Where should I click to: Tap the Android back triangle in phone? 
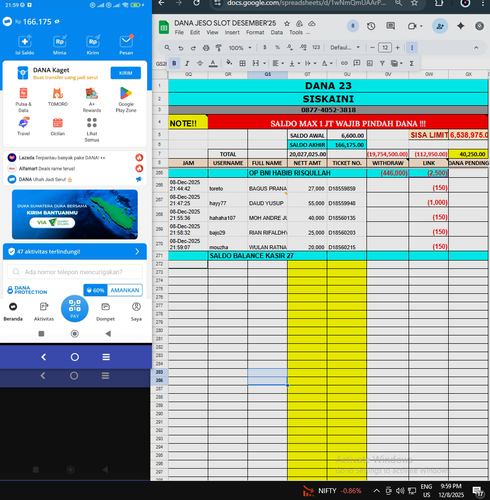[x=108, y=334]
